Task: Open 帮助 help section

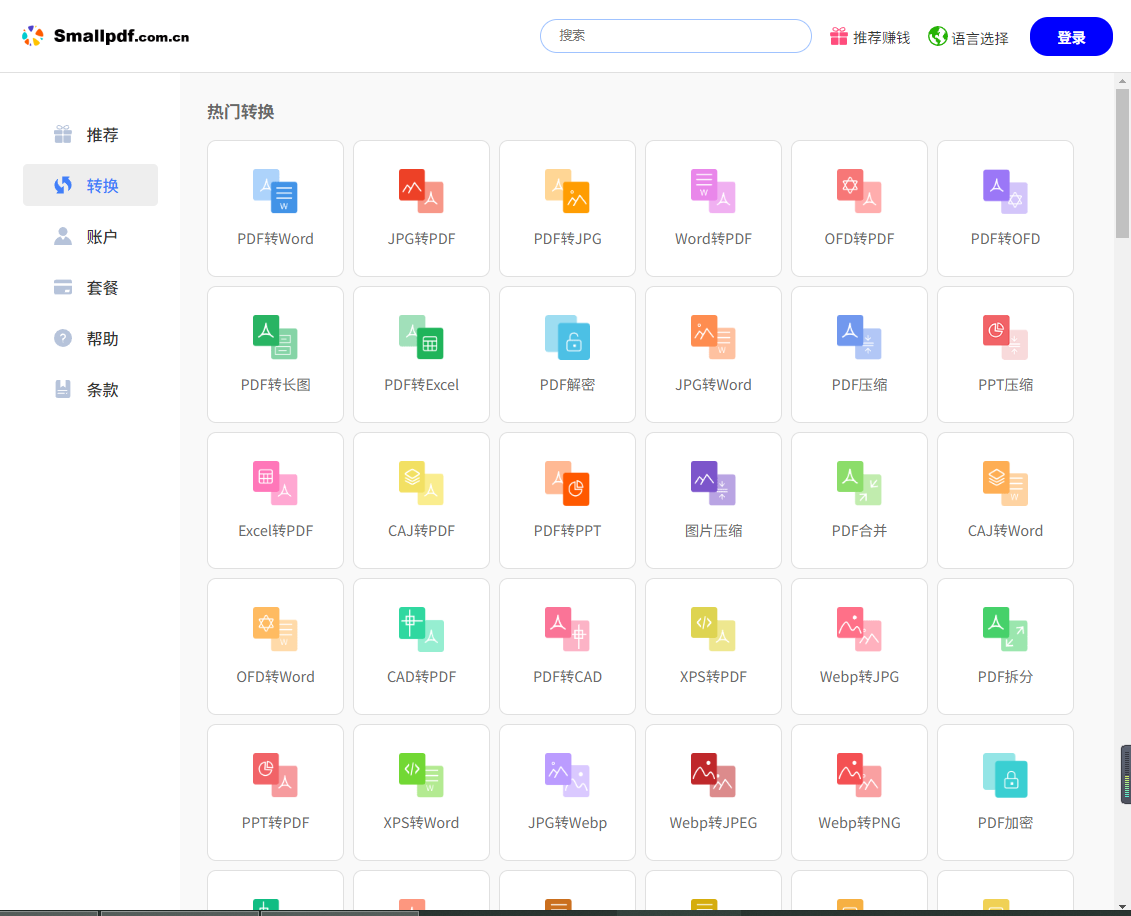Action: click(90, 338)
